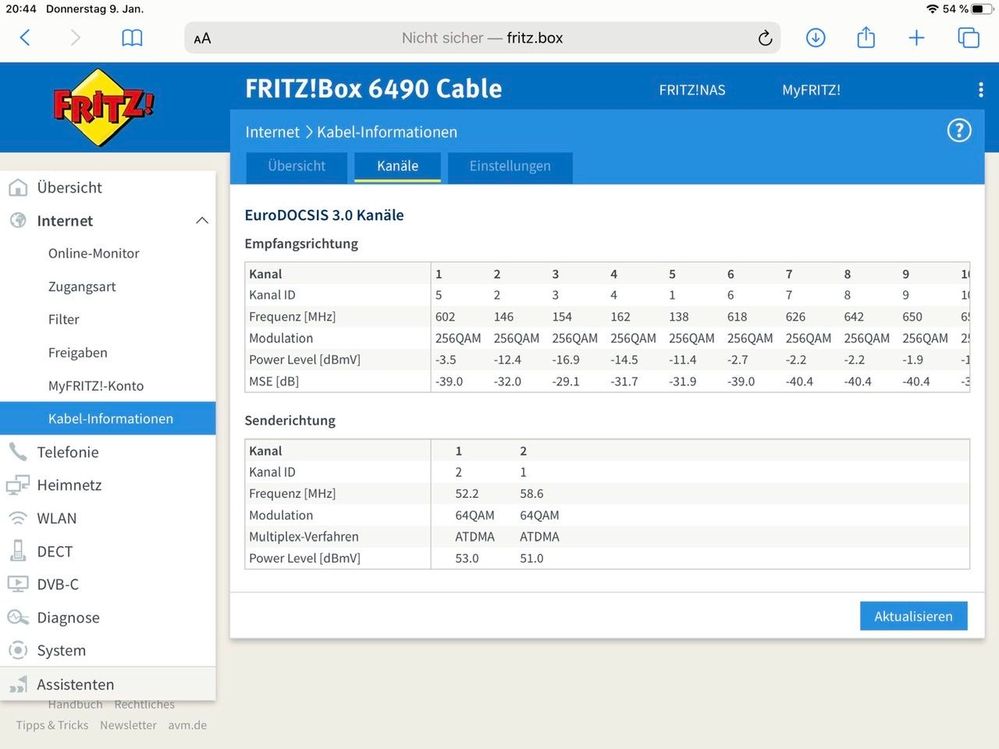Click the Assistenten wizard icon
The image size is (999, 749).
pos(18,684)
